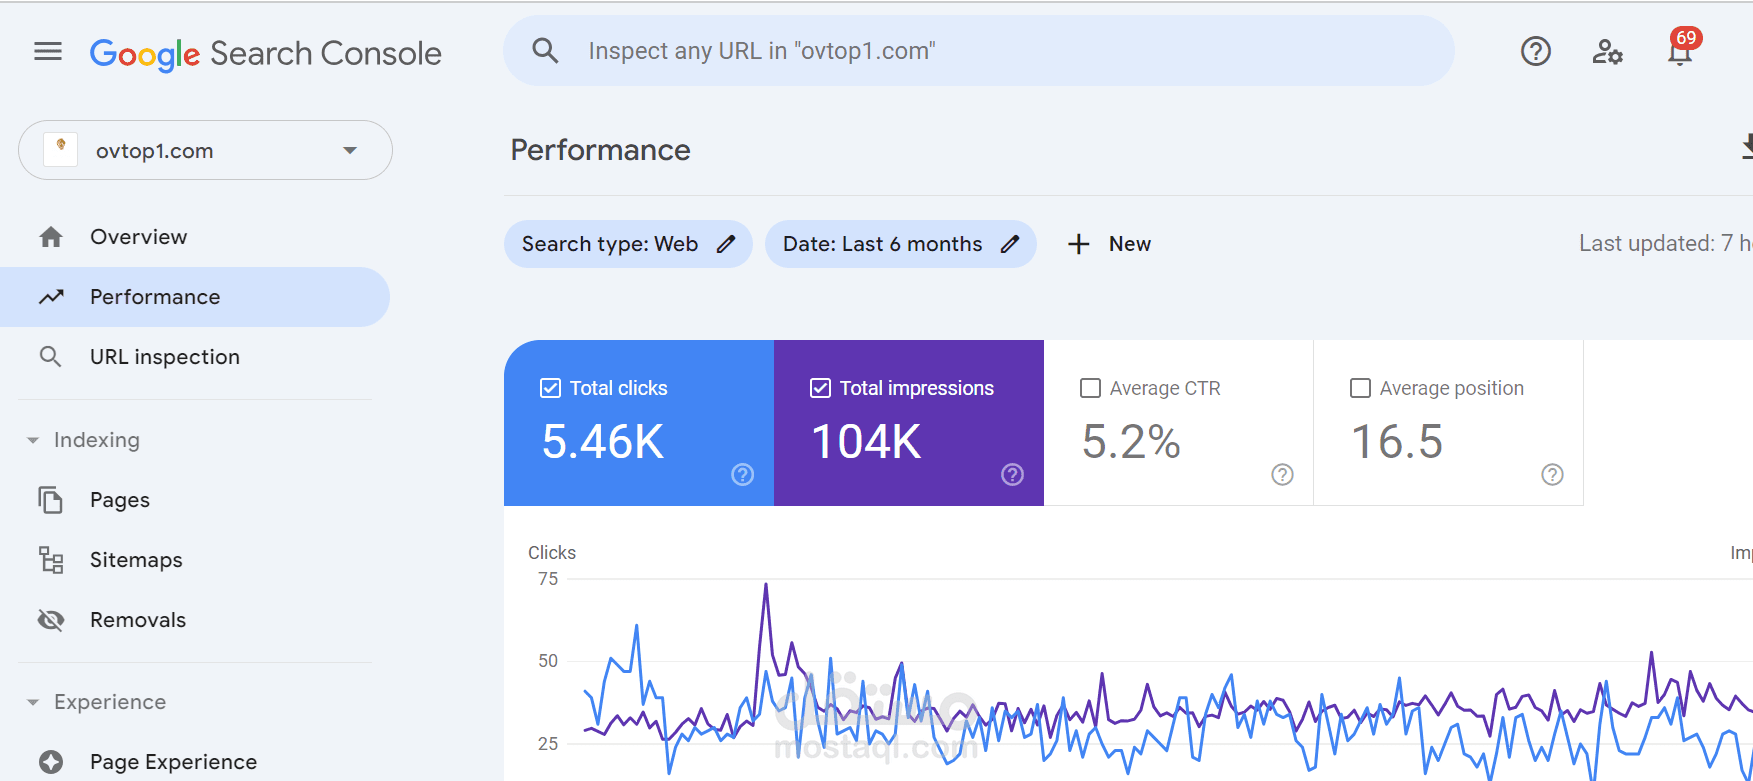
Task: Click the URL inspection magnifier icon
Action: coord(50,356)
